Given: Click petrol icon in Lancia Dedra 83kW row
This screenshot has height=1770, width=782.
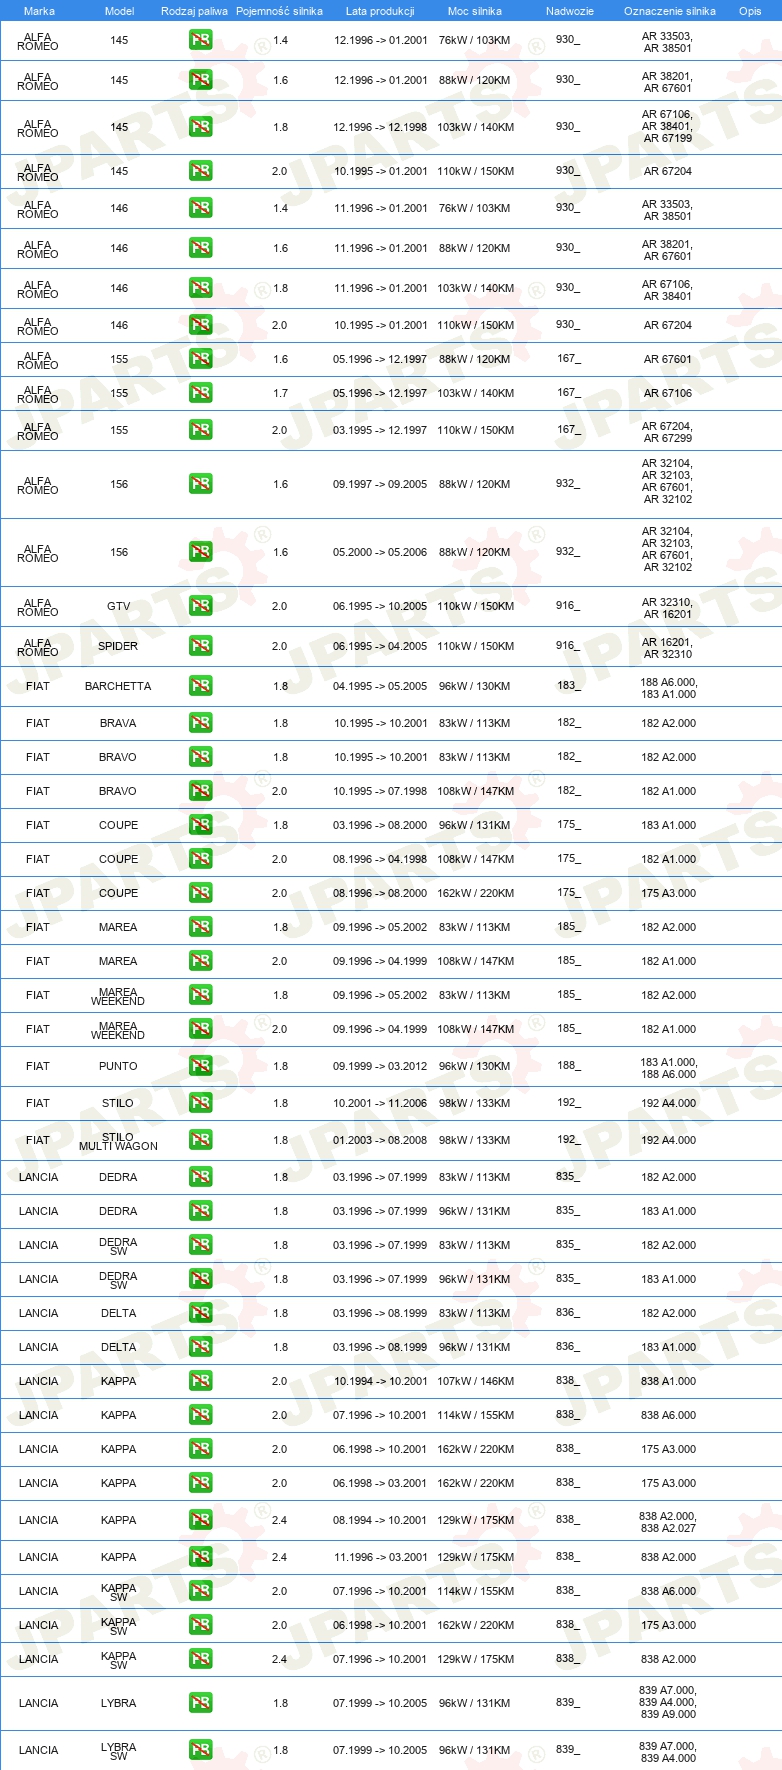Looking at the screenshot, I should click(x=200, y=1177).
